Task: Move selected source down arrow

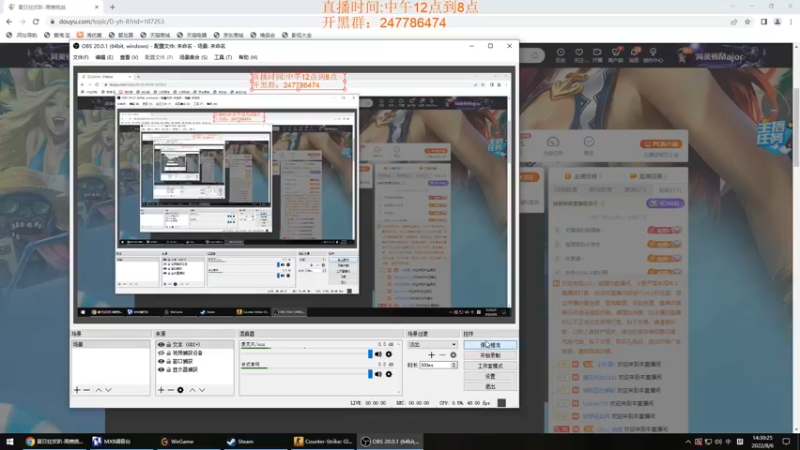Action: (x=202, y=390)
